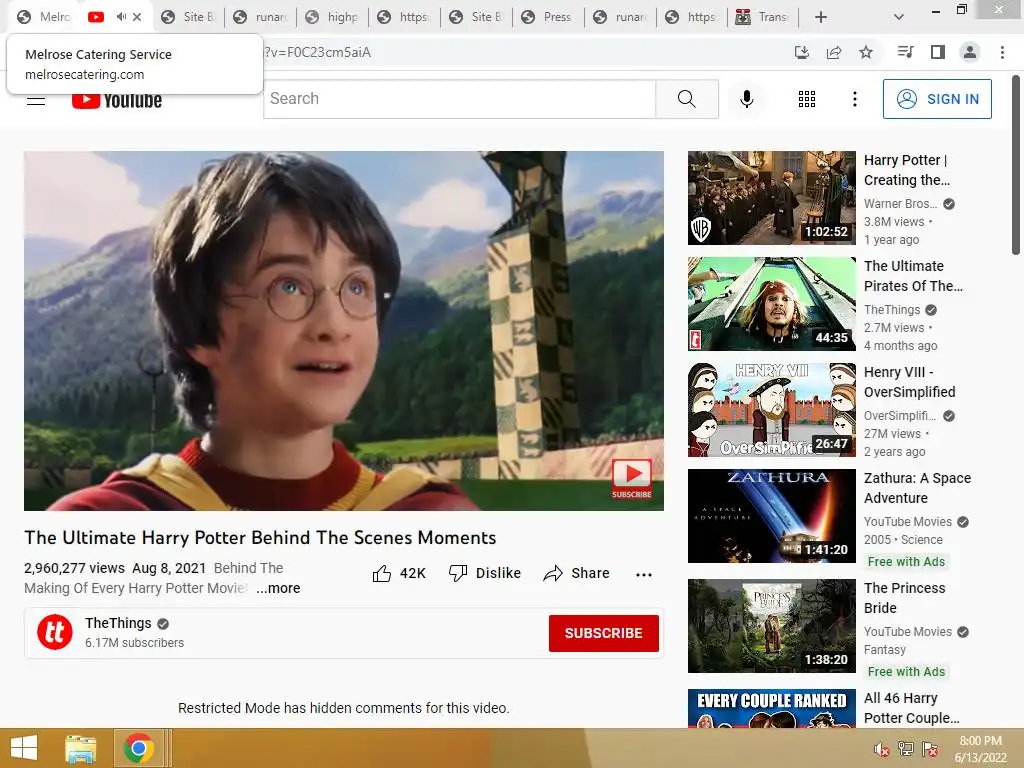
Task: Switch to the Press tab
Action: 549,17
